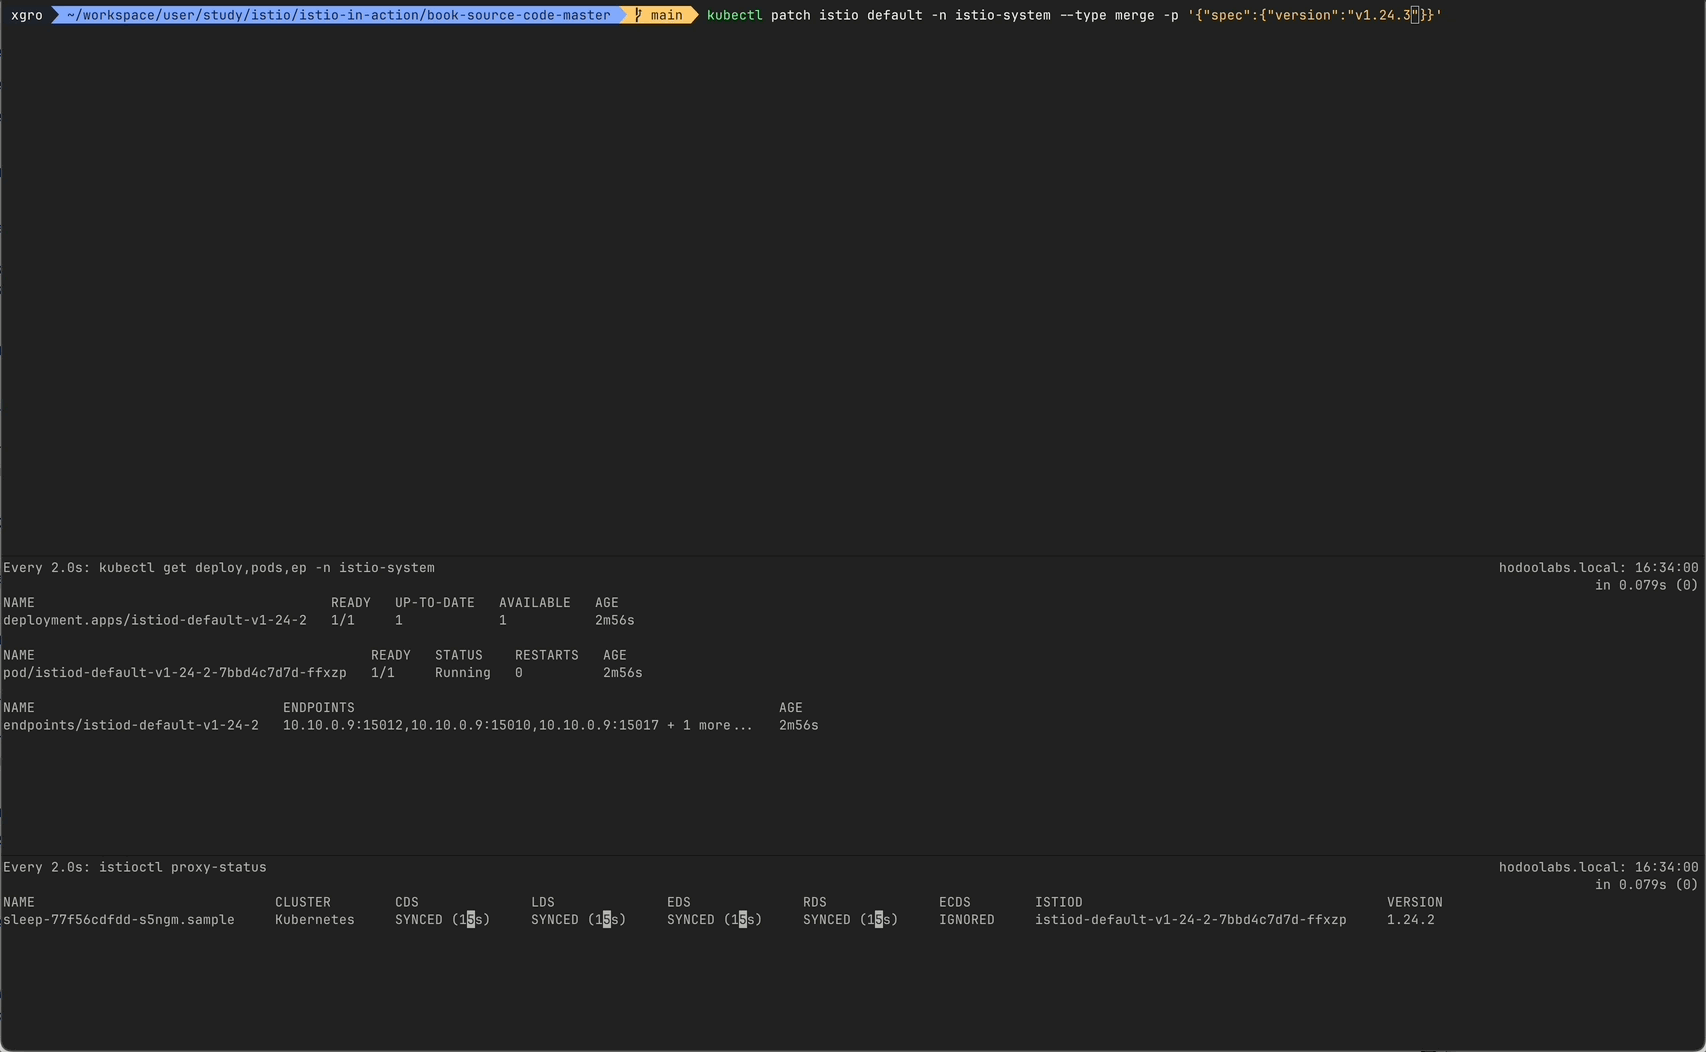Click the VERSION column header
The width and height of the screenshot is (1706, 1052).
1414,902
